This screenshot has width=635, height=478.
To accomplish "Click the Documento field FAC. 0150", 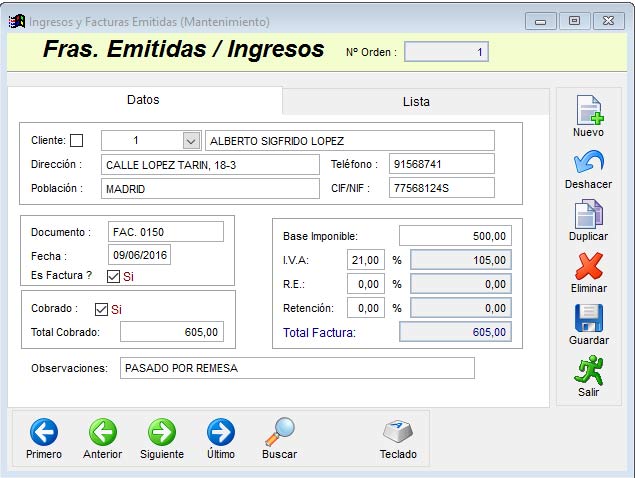I will coord(166,232).
